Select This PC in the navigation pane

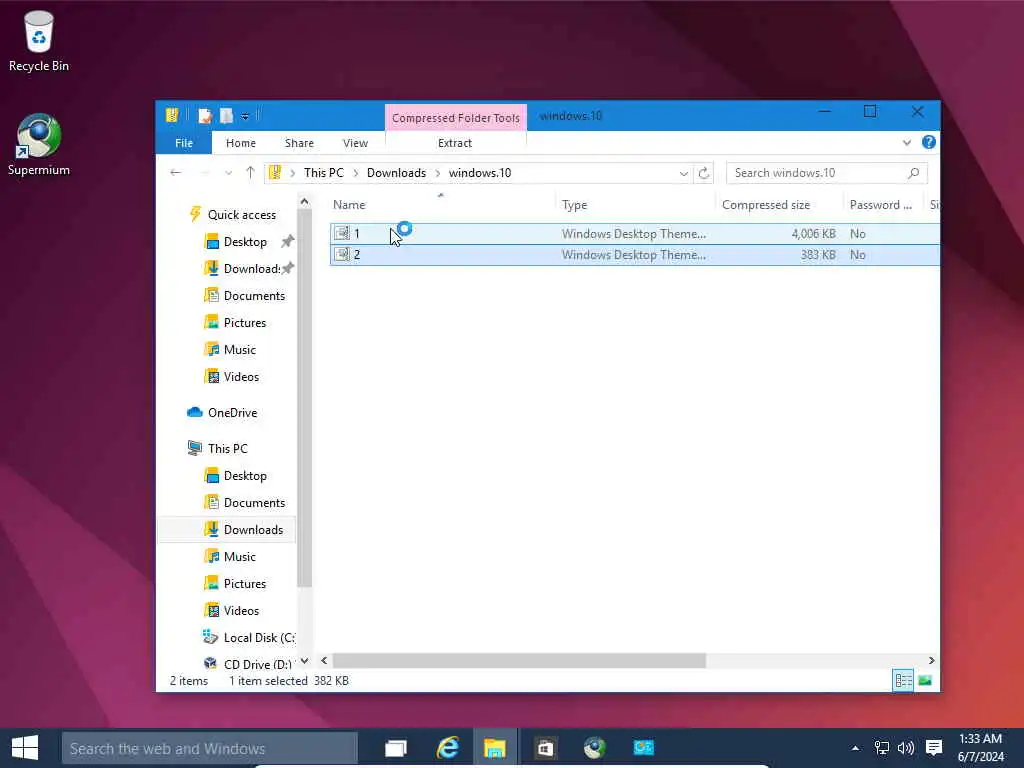tap(227, 449)
